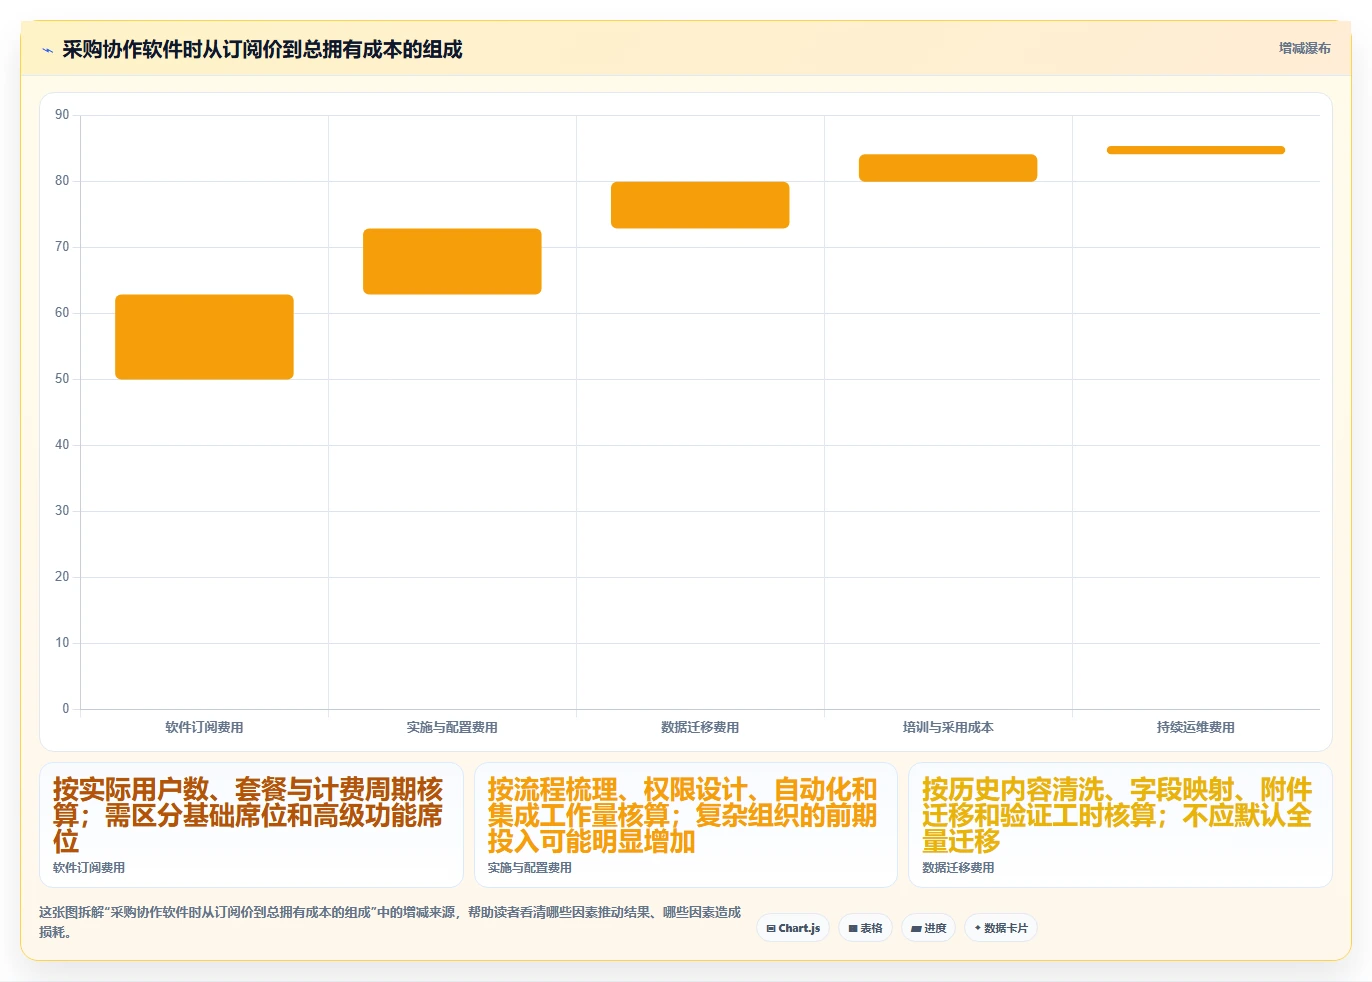Screen dimensions: 1372x982
Task: Select the 数据卡片 tag pill
Action: pos(1000,928)
